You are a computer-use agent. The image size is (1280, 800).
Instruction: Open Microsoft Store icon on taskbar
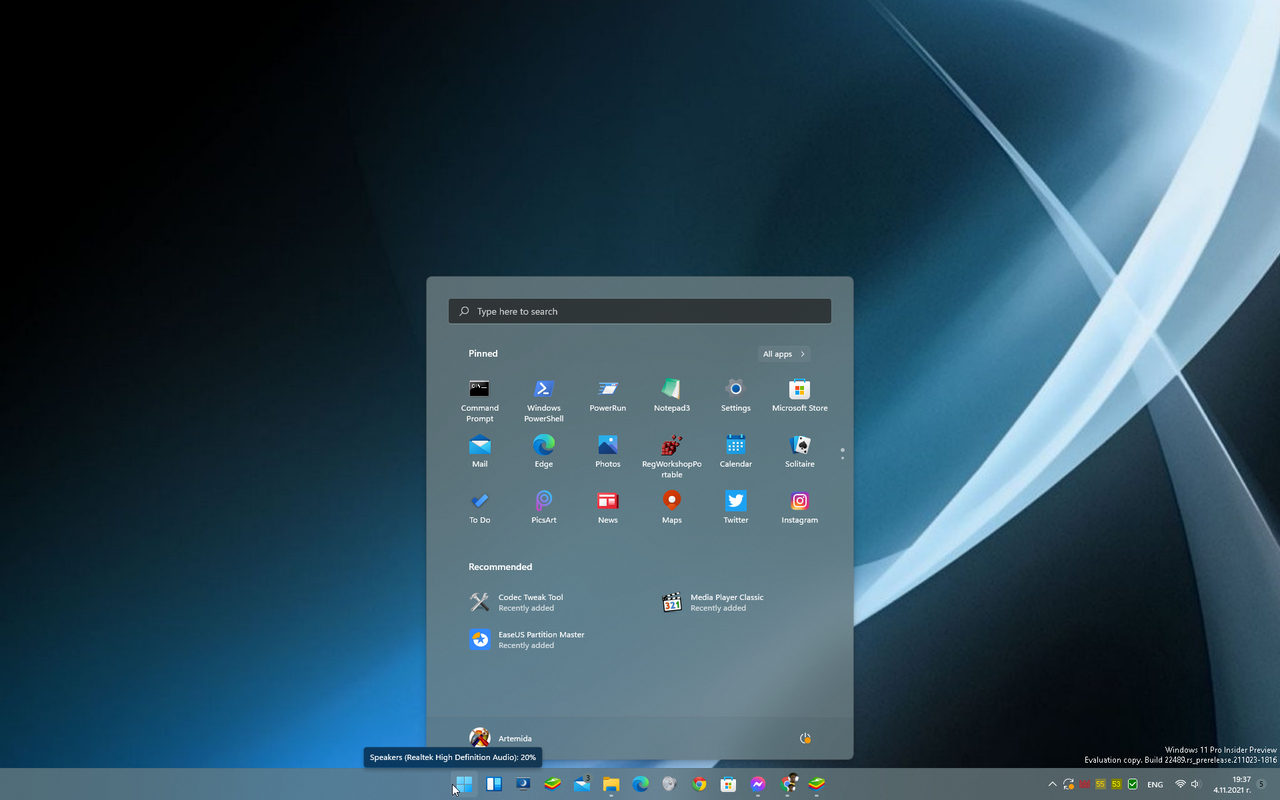[x=729, y=784]
